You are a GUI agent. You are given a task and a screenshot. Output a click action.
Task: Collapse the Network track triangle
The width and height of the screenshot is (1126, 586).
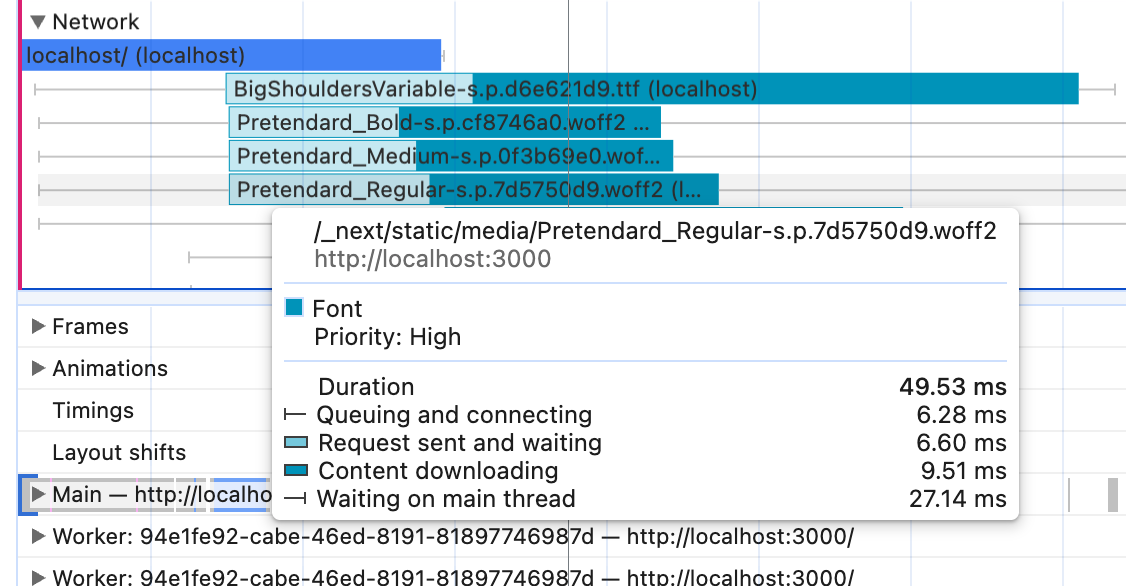coord(38,21)
